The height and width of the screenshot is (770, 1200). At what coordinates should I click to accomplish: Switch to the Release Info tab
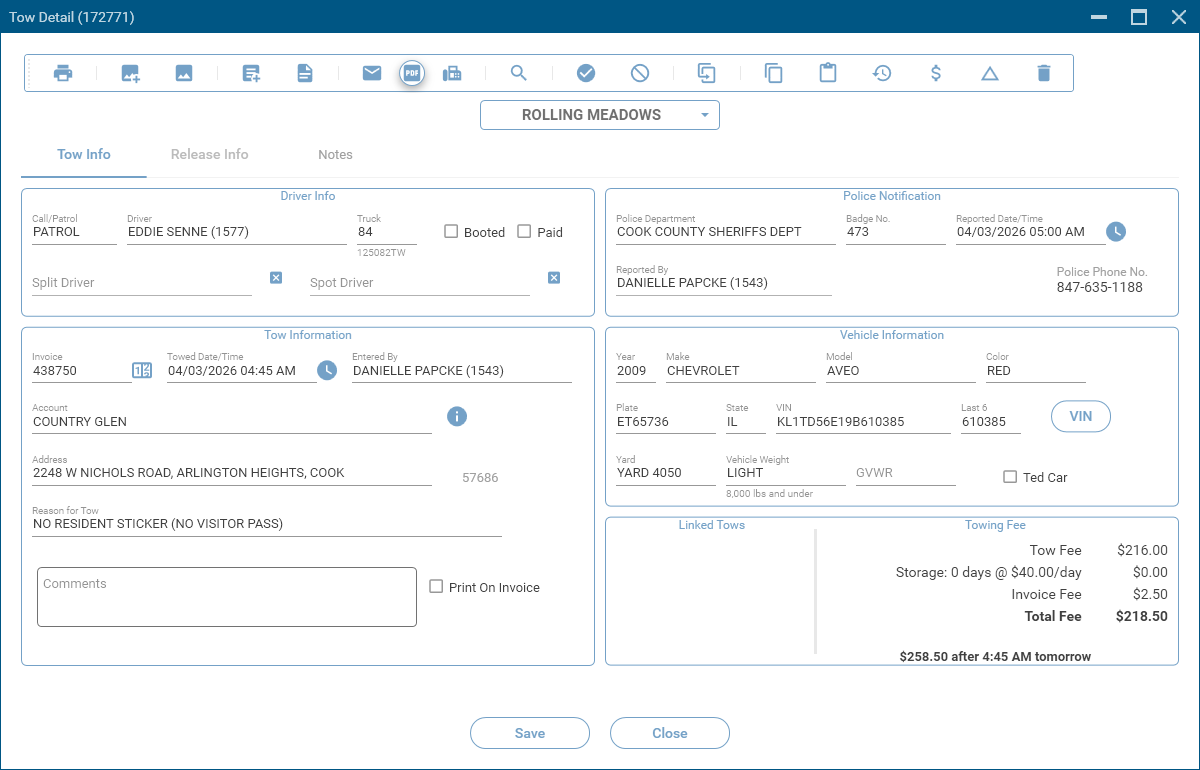pyautogui.click(x=209, y=155)
